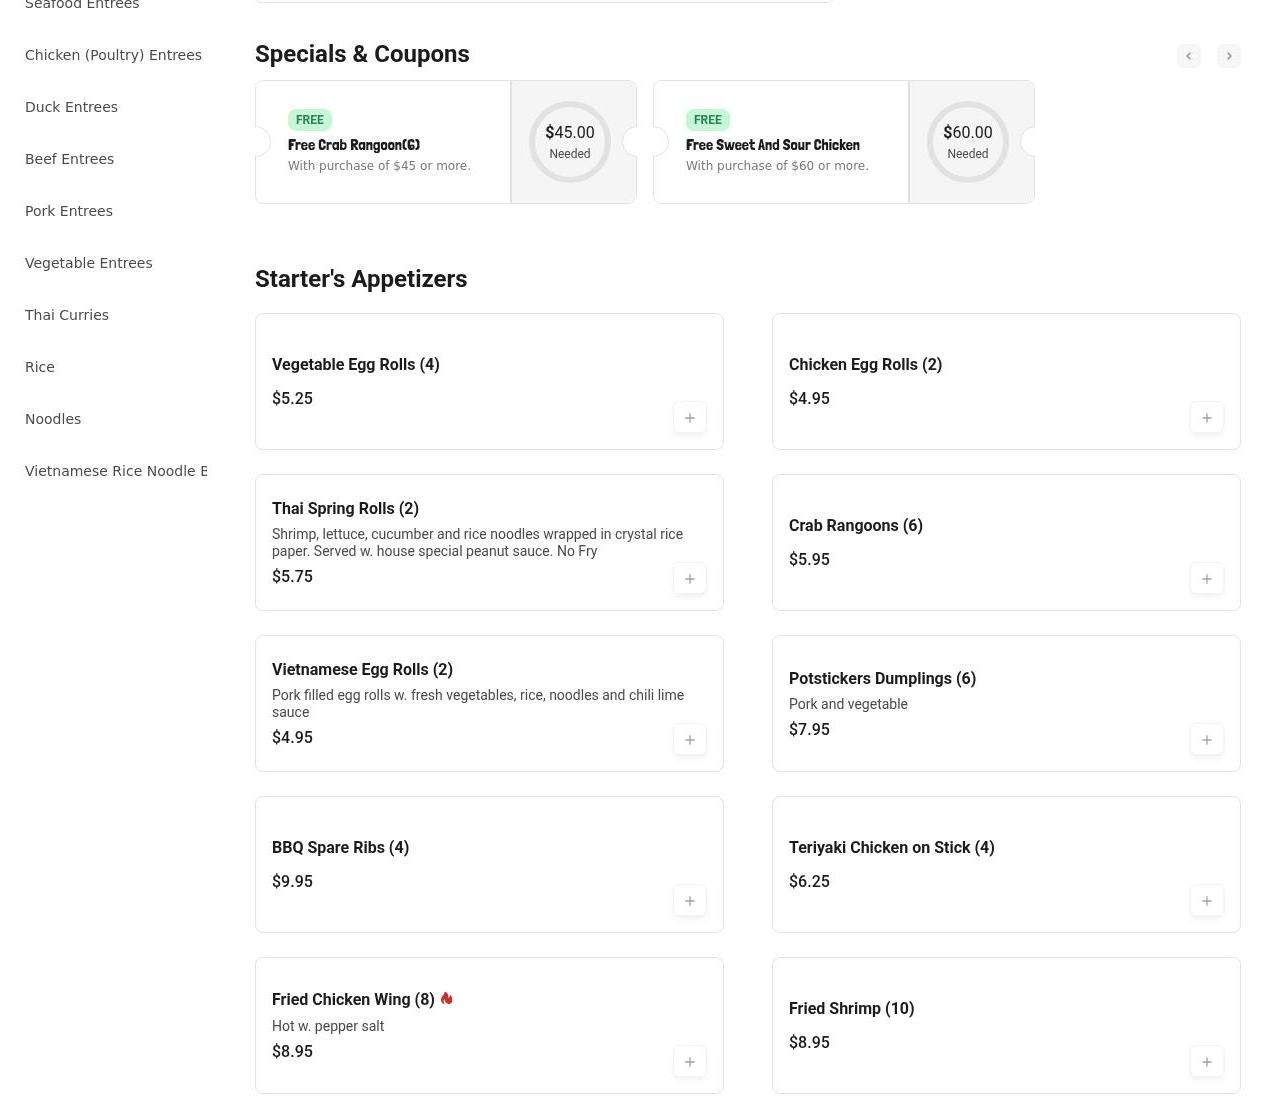Image resolution: width=1270 pixels, height=1101 pixels.
Task: Add Fried Chicken Wing to cart
Action: [689, 1062]
